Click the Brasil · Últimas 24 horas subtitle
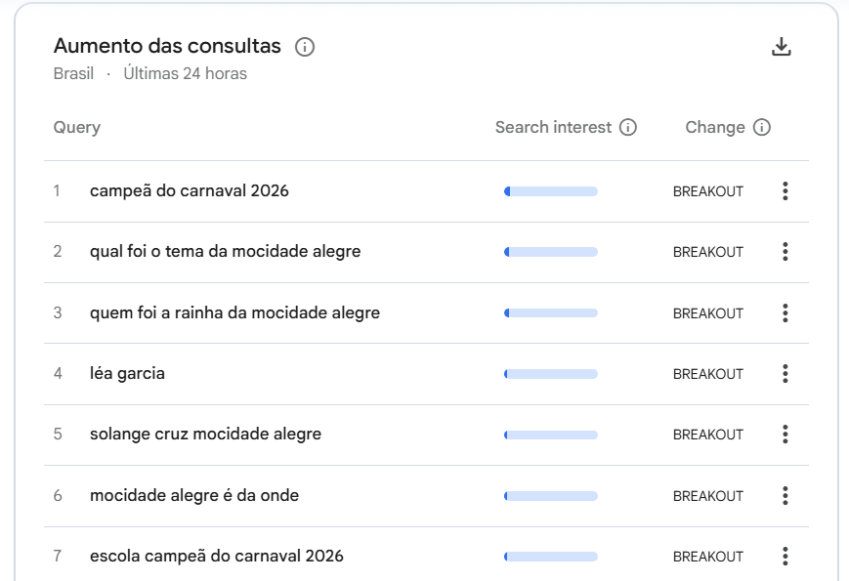This screenshot has width=849, height=581. tap(149, 72)
